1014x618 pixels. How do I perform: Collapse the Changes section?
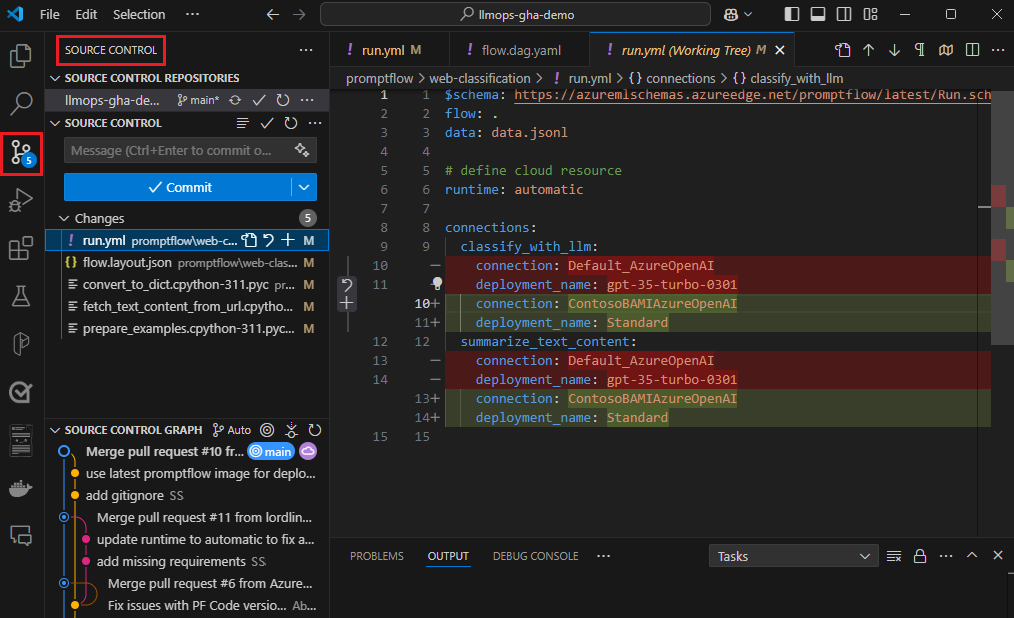66,218
